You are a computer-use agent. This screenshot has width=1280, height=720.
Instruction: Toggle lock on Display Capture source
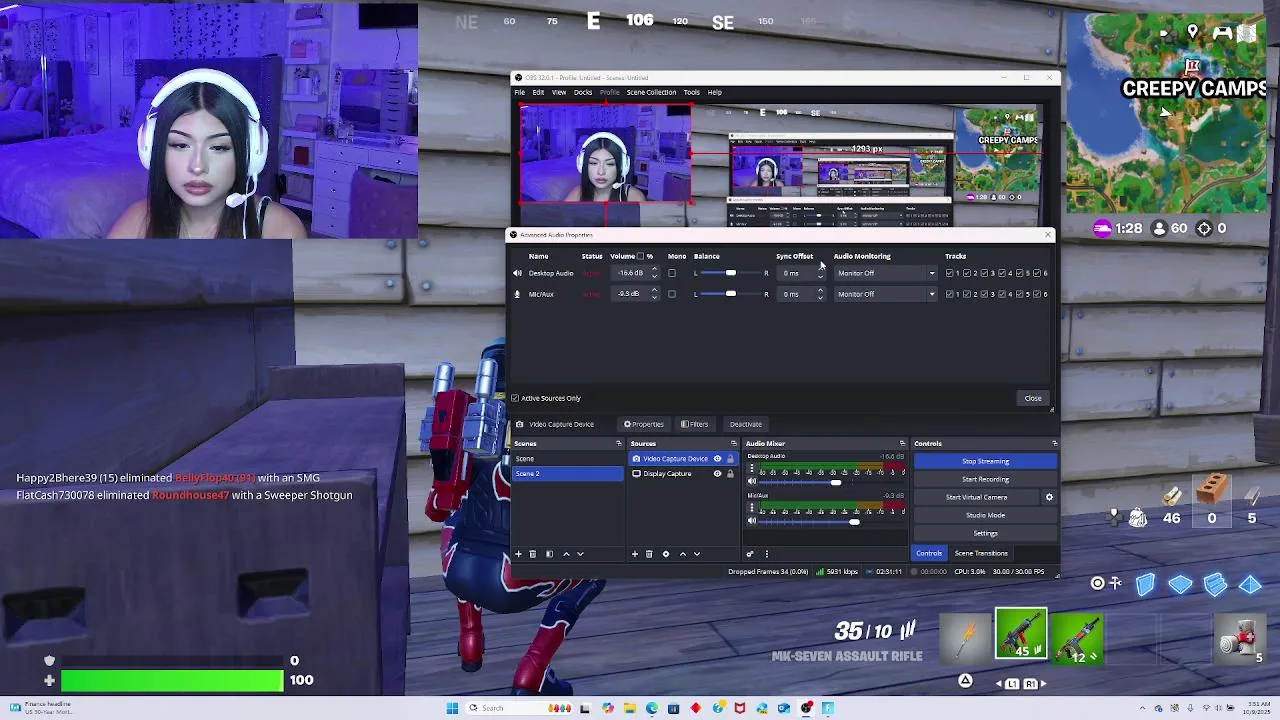(729, 474)
